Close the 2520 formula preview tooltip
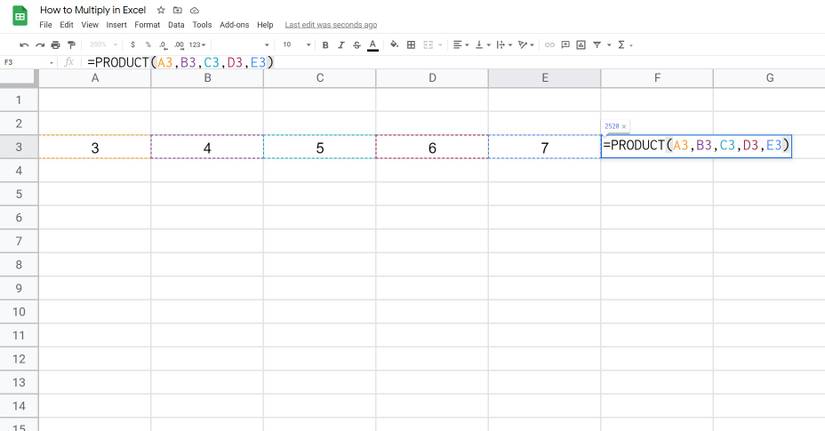Screen dimensions: 825x431 click(x=624, y=126)
